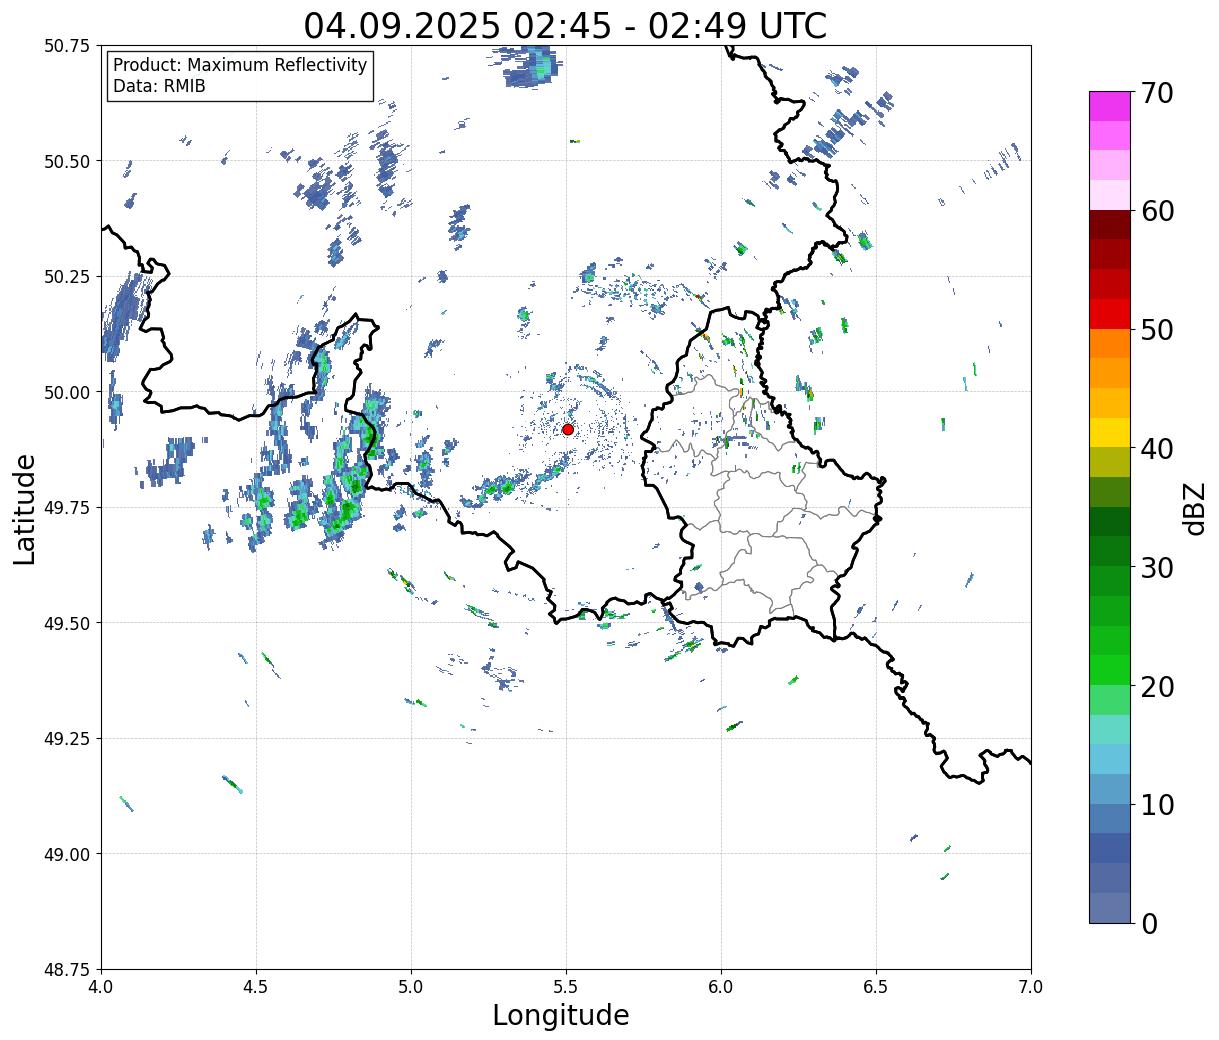Select the dark red colorbar swatch below 60
The image size is (1219, 1040).
[x=1110, y=225]
